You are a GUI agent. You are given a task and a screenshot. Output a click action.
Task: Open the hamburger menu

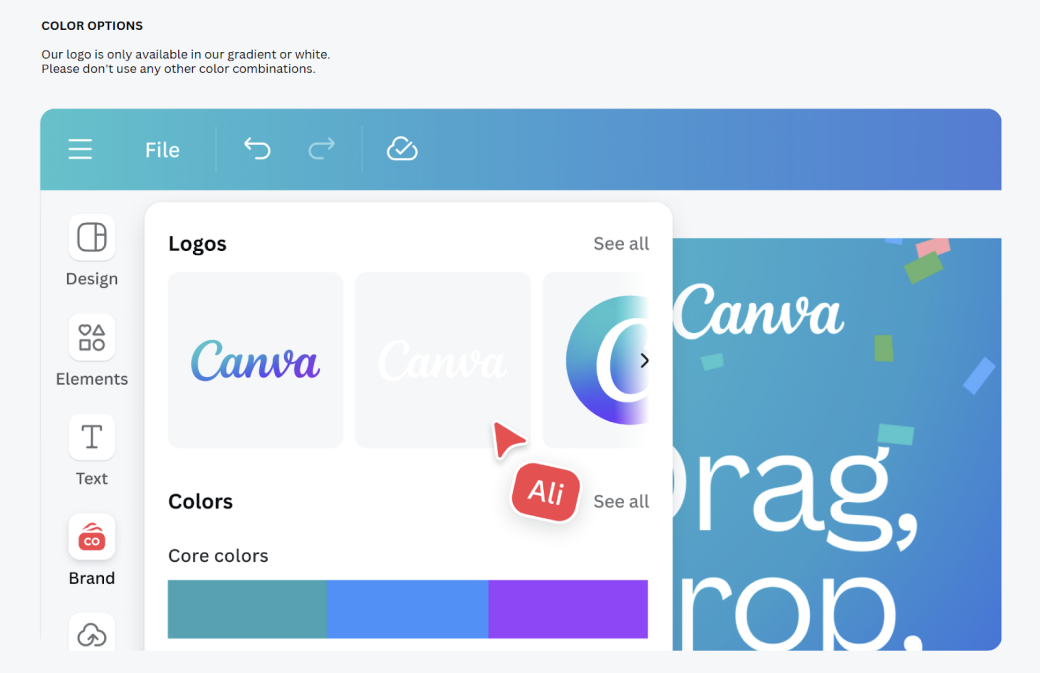point(80,149)
